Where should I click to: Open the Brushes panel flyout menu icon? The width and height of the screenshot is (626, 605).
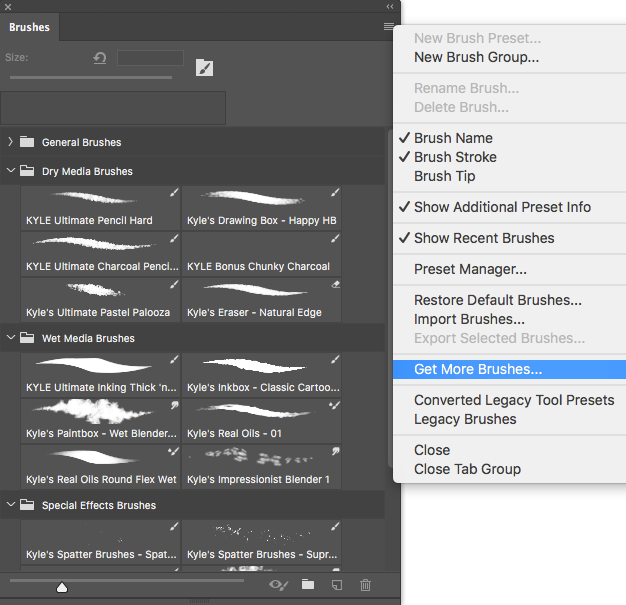coord(388,26)
